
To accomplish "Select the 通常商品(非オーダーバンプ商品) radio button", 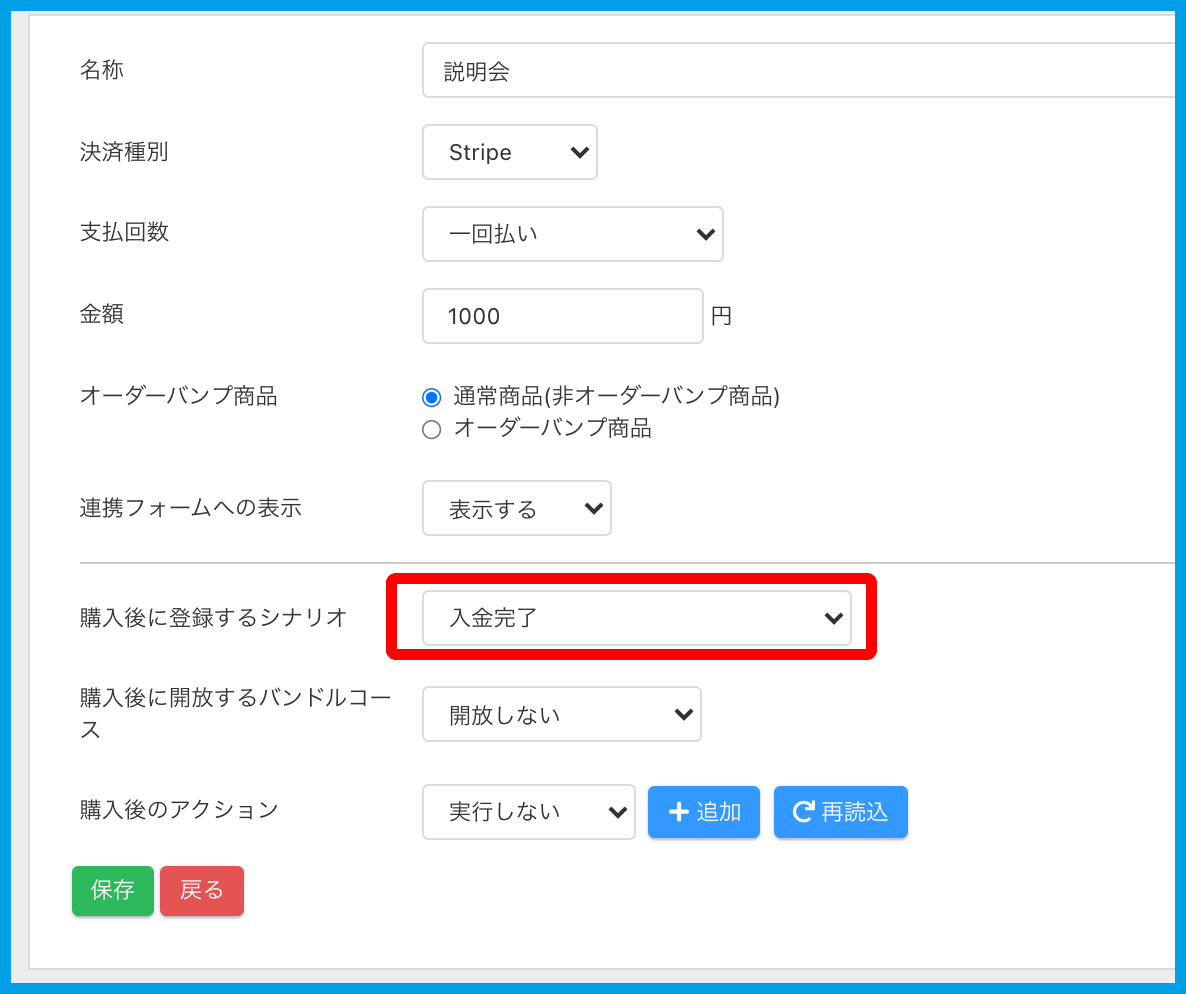I will (432, 398).
